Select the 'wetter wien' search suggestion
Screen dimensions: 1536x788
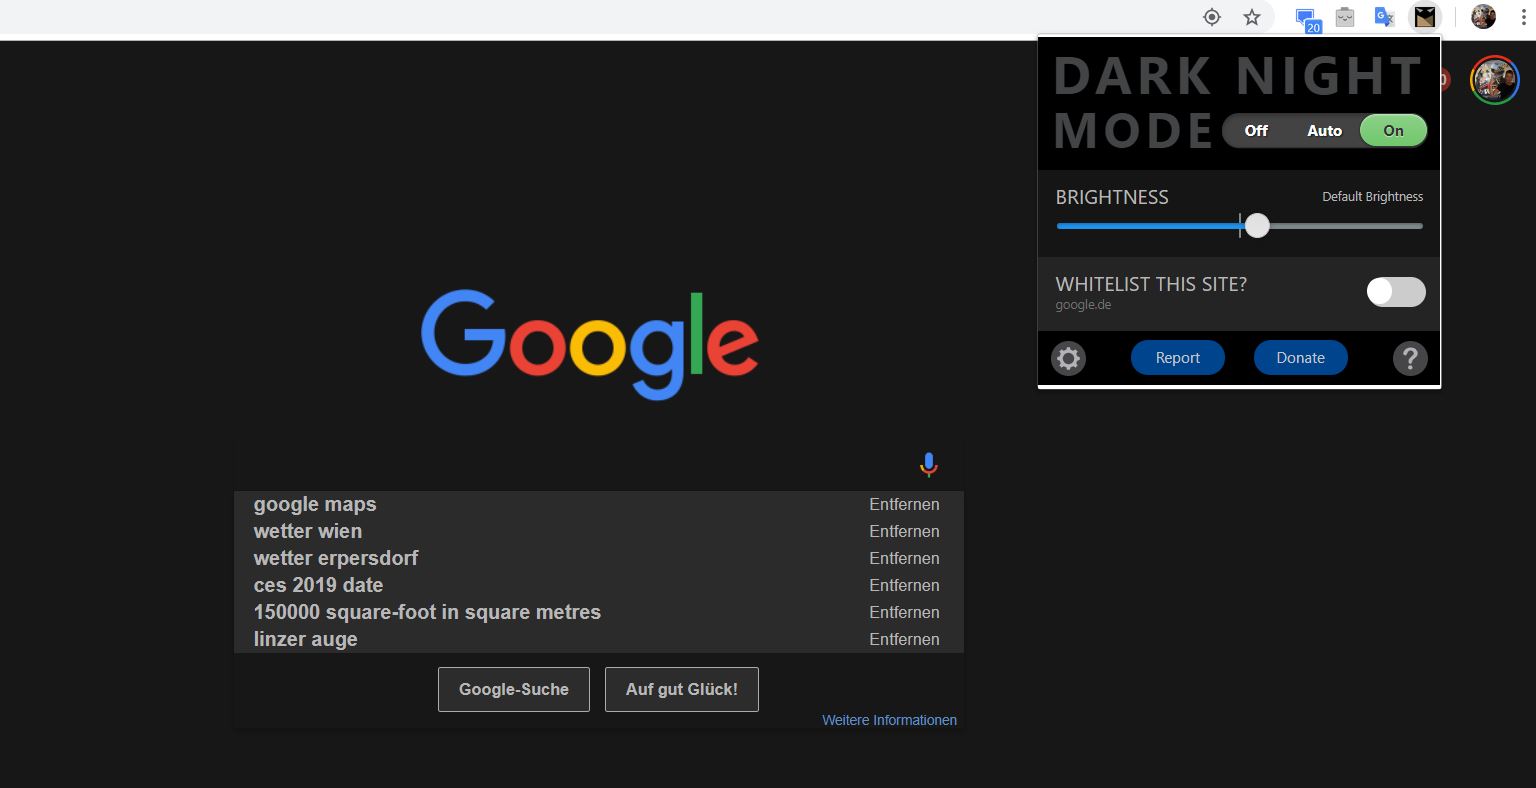click(x=308, y=531)
